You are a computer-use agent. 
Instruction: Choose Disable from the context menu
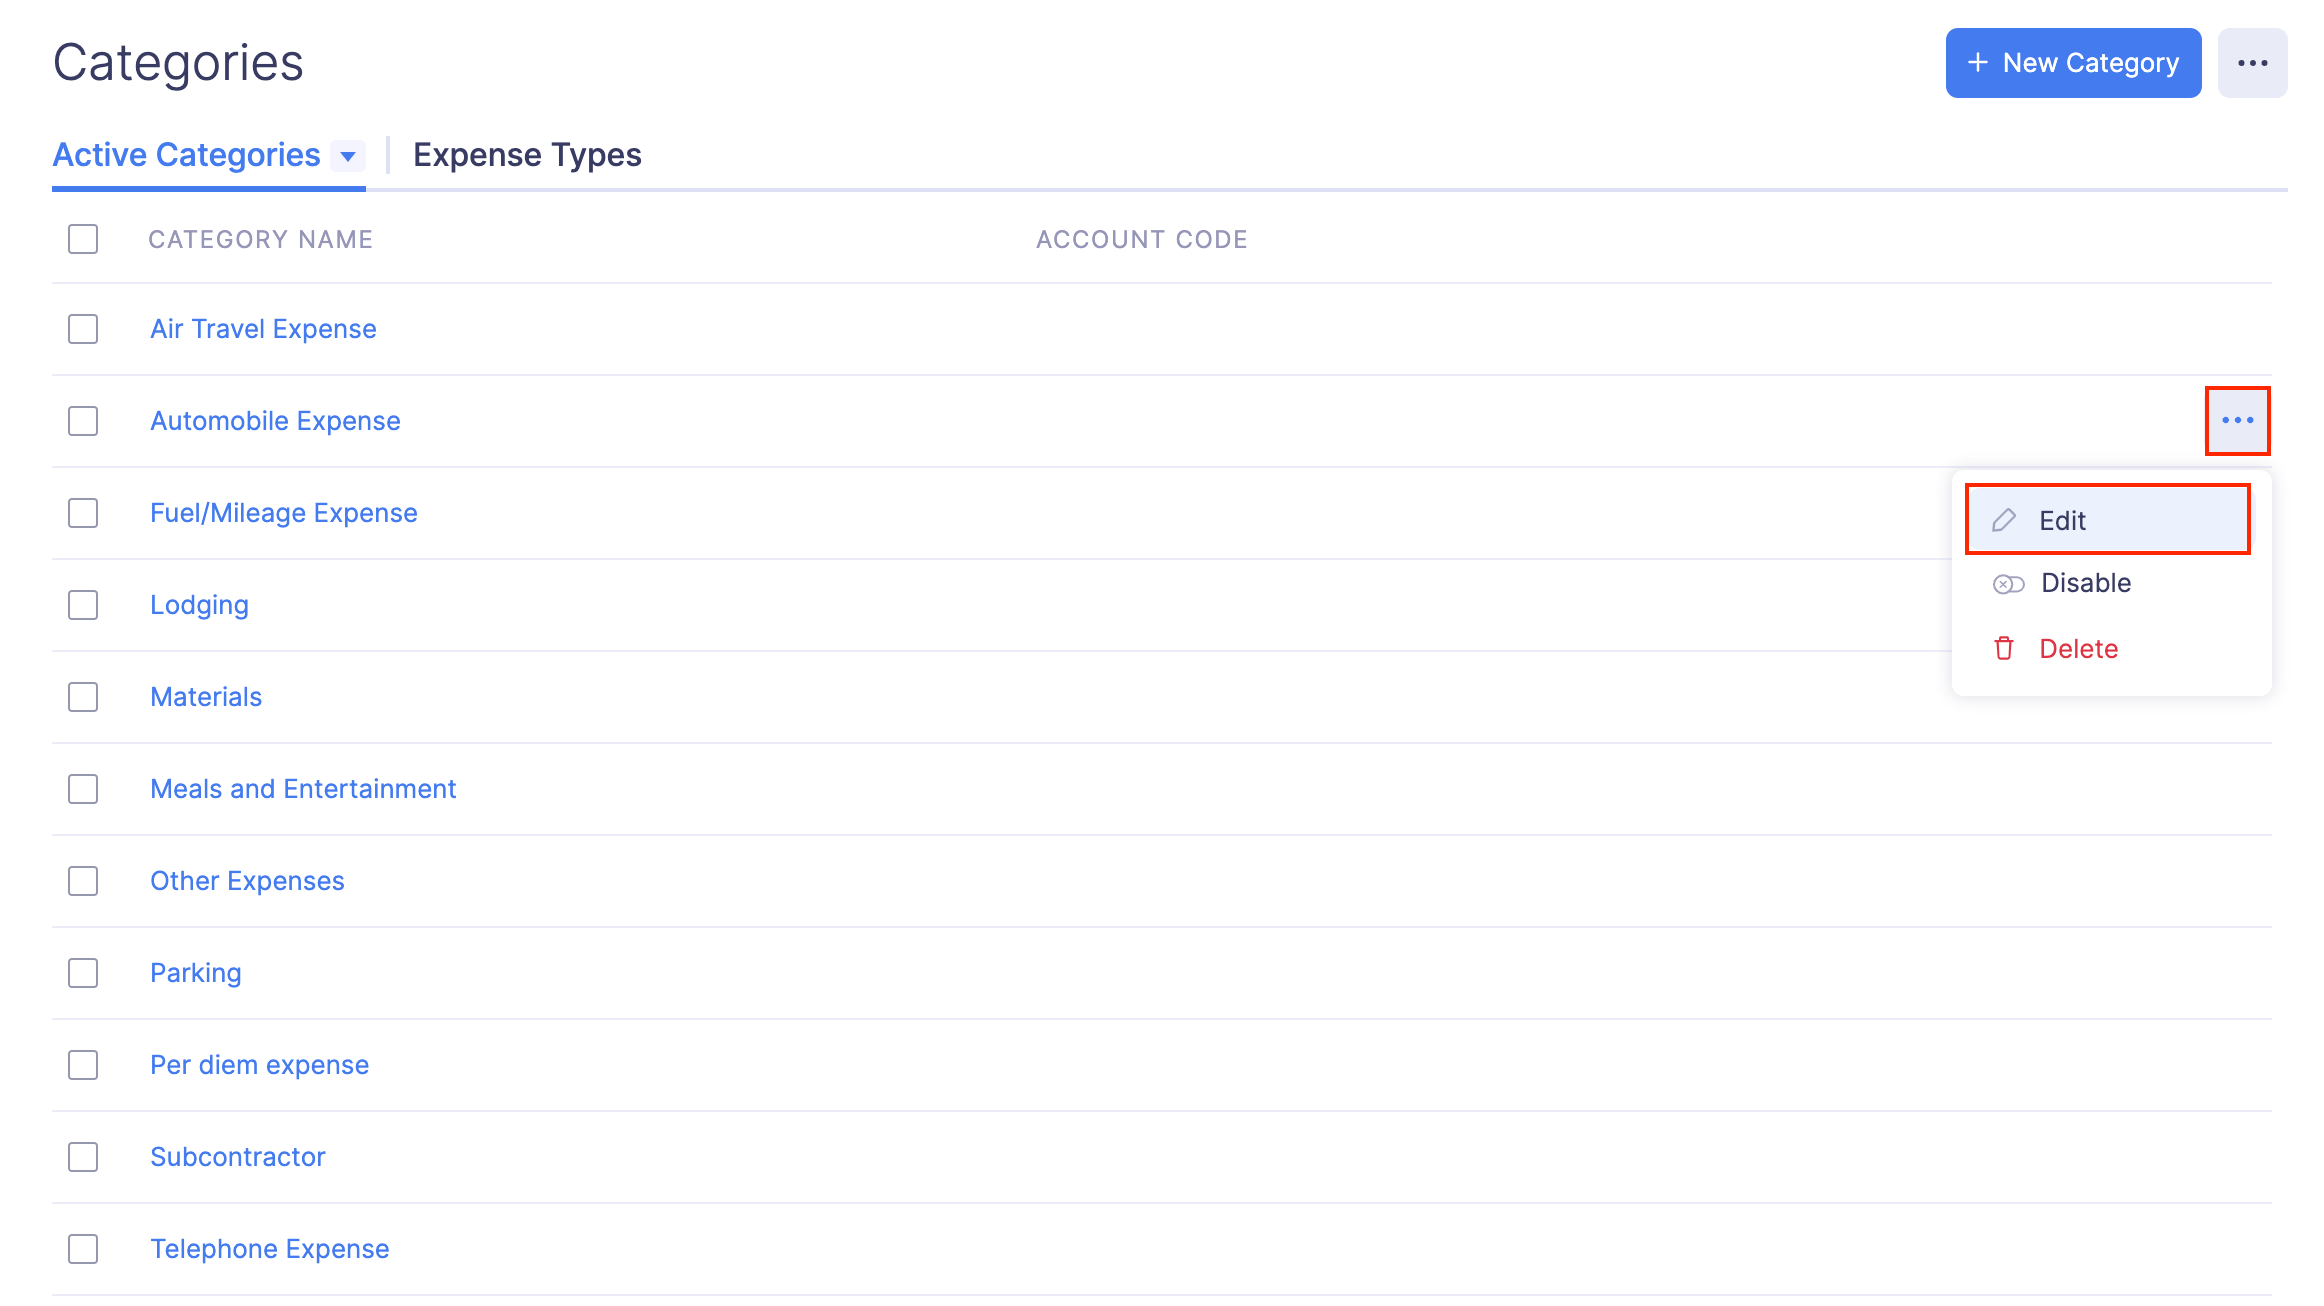(2085, 583)
